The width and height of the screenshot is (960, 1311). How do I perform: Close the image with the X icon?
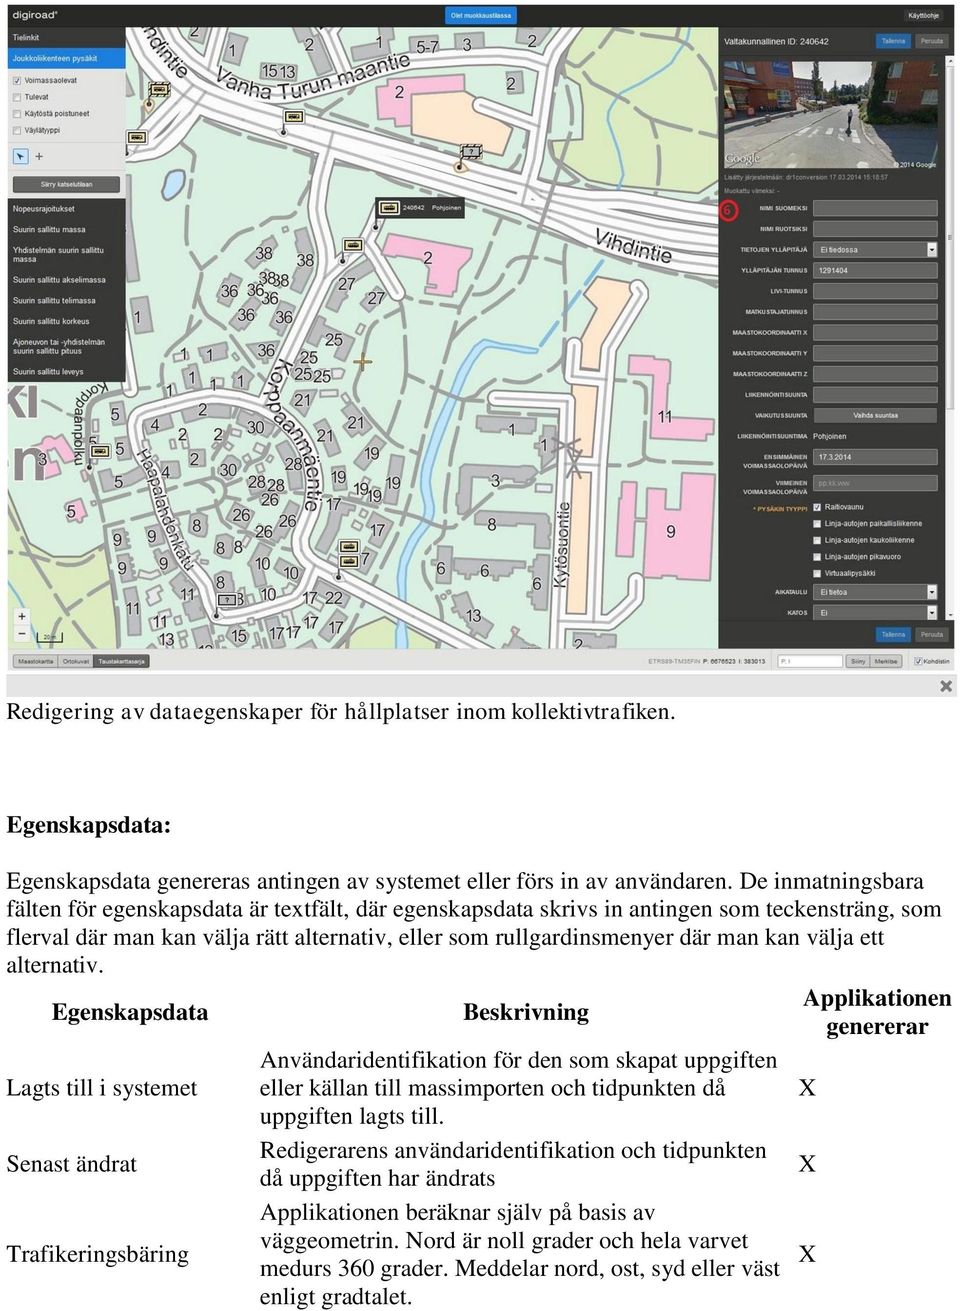click(x=946, y=686)
